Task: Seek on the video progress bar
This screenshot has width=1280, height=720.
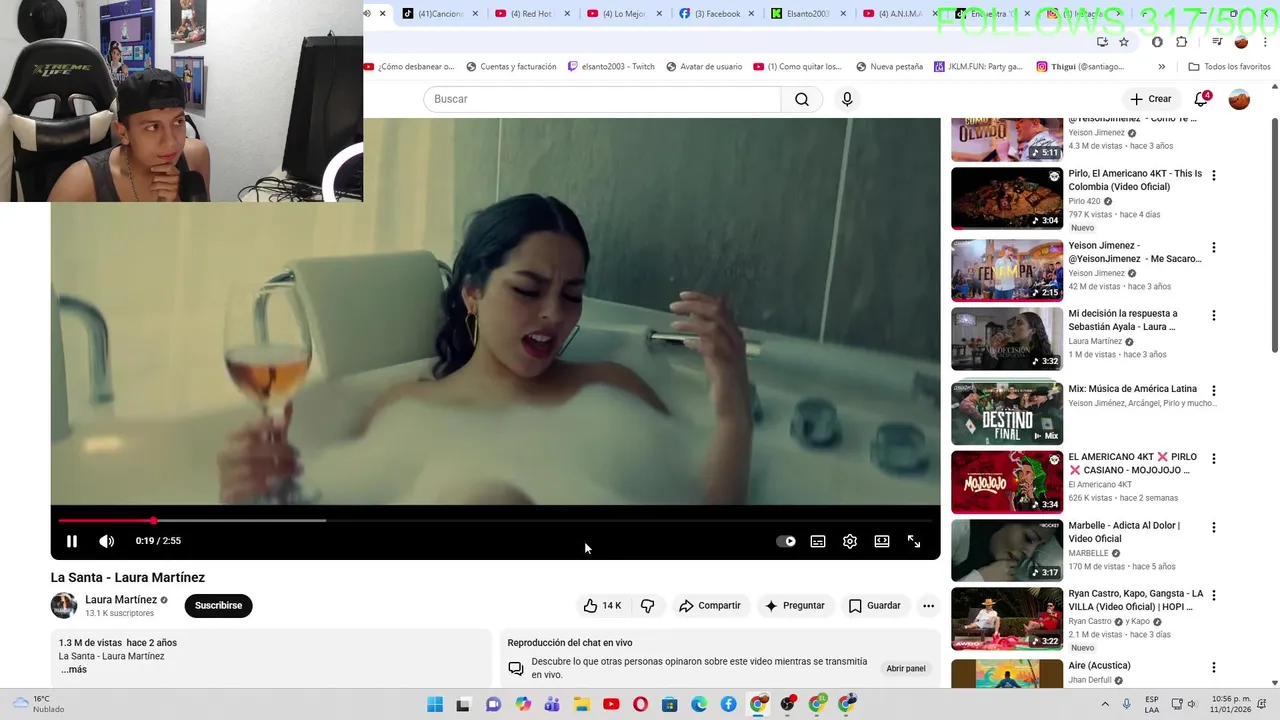Action: pos(495,520)
